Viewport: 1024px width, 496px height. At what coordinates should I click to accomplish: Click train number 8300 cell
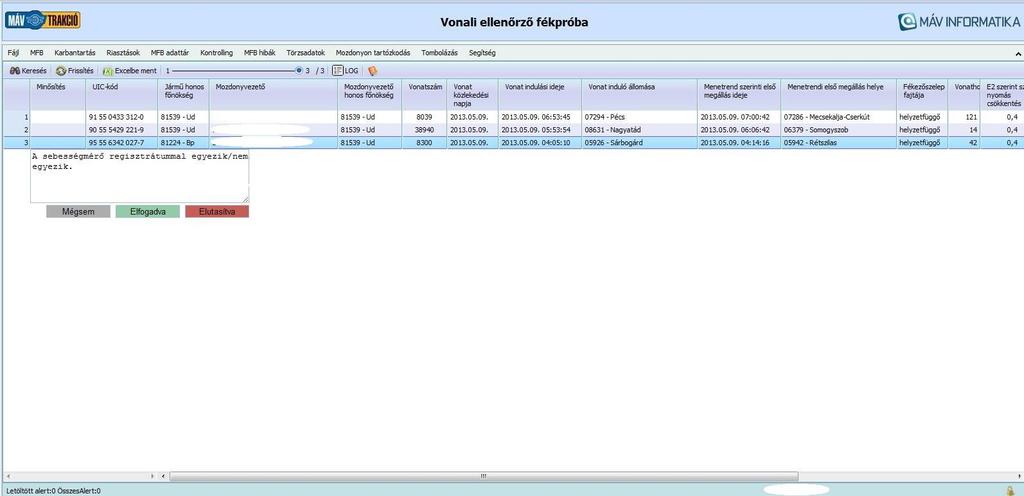tap(422, 142)
